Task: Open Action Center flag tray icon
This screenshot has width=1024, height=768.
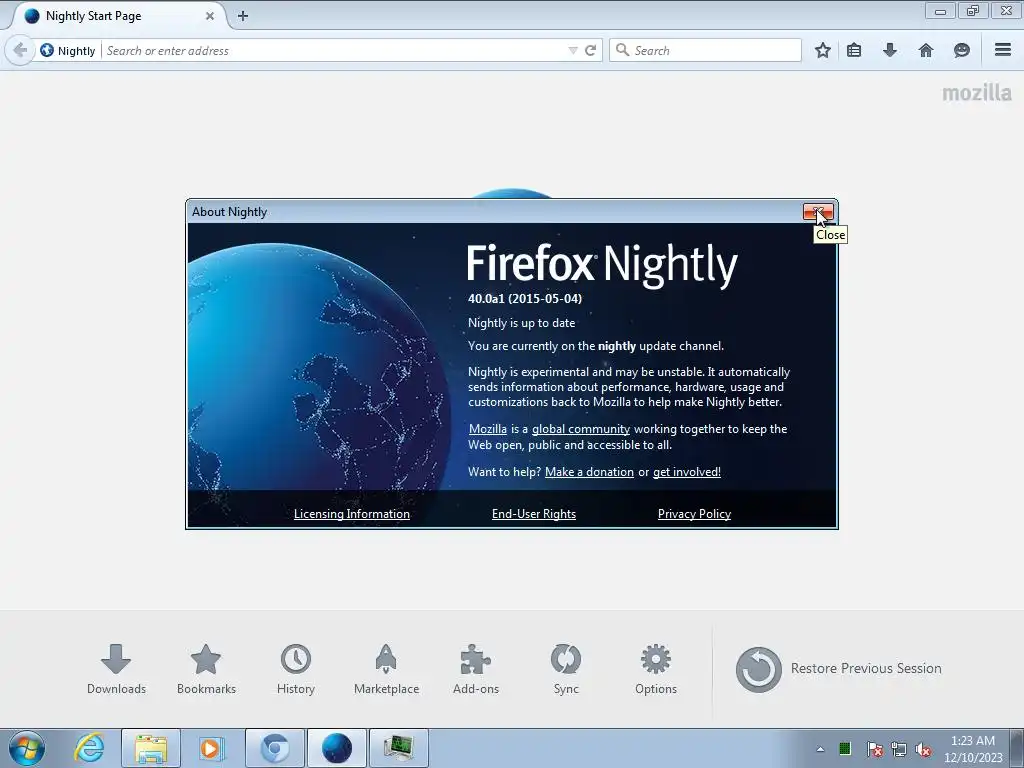Action: coord(875,749)
